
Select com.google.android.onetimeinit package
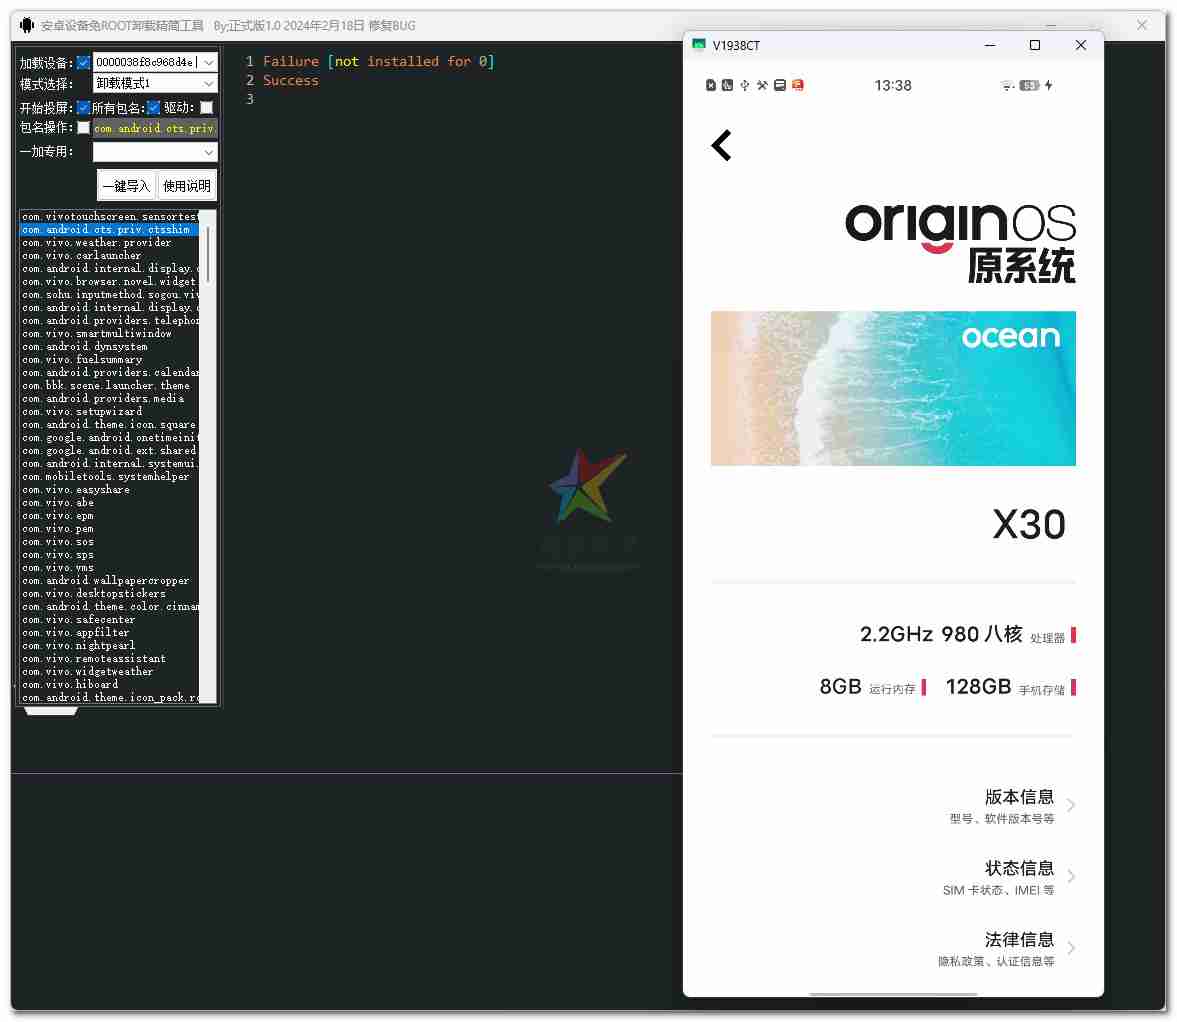(x=110, y=437)
